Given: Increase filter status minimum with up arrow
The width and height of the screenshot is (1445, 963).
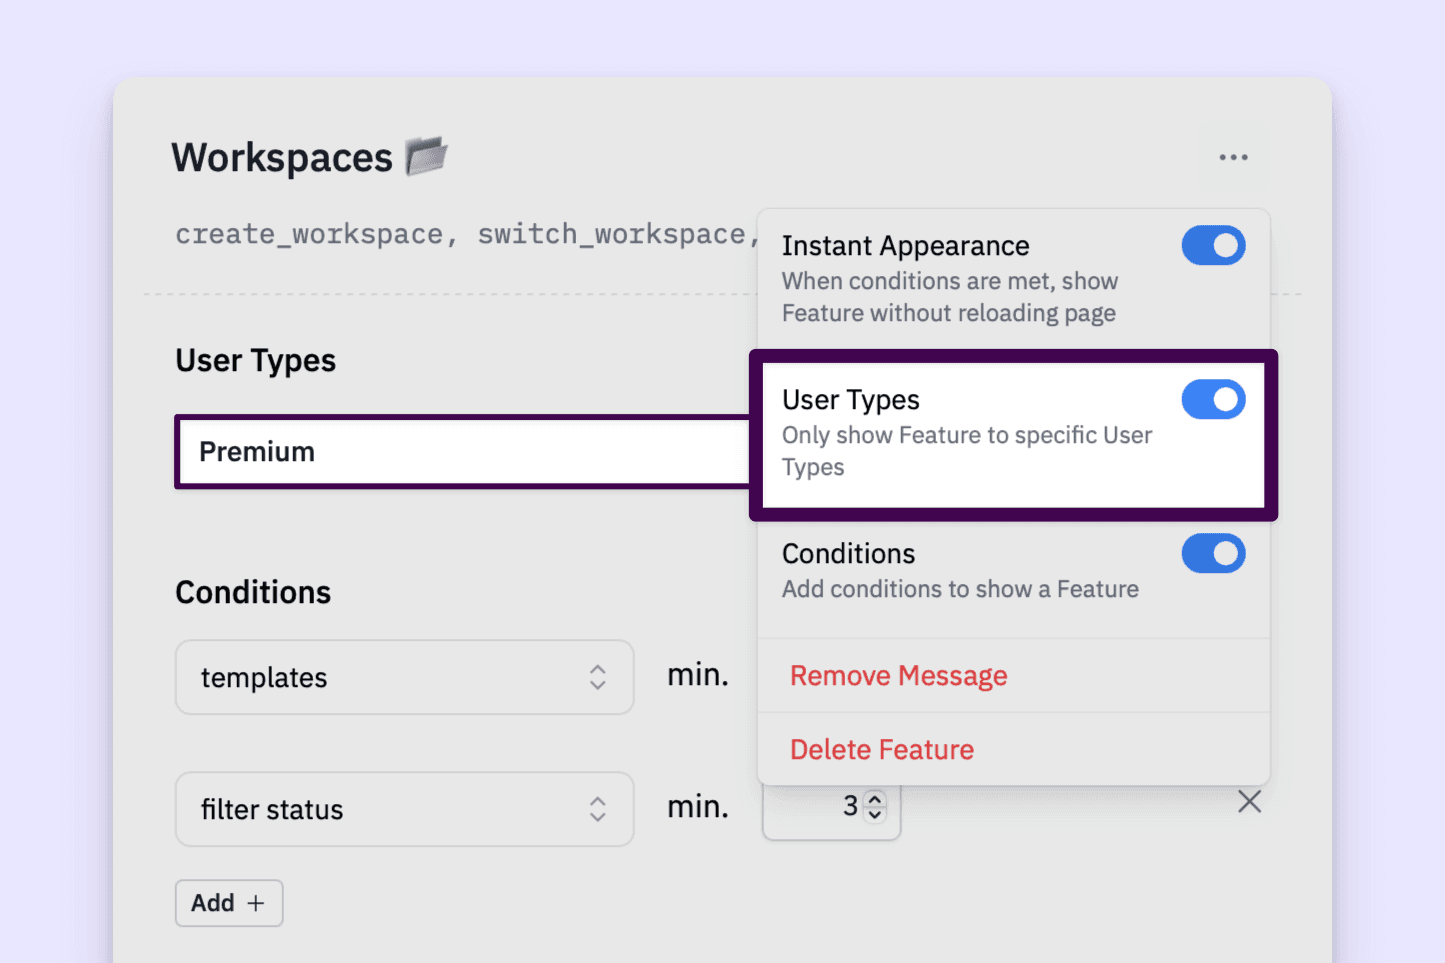Looking at the screenshot, I should click(x=875, y=799).
